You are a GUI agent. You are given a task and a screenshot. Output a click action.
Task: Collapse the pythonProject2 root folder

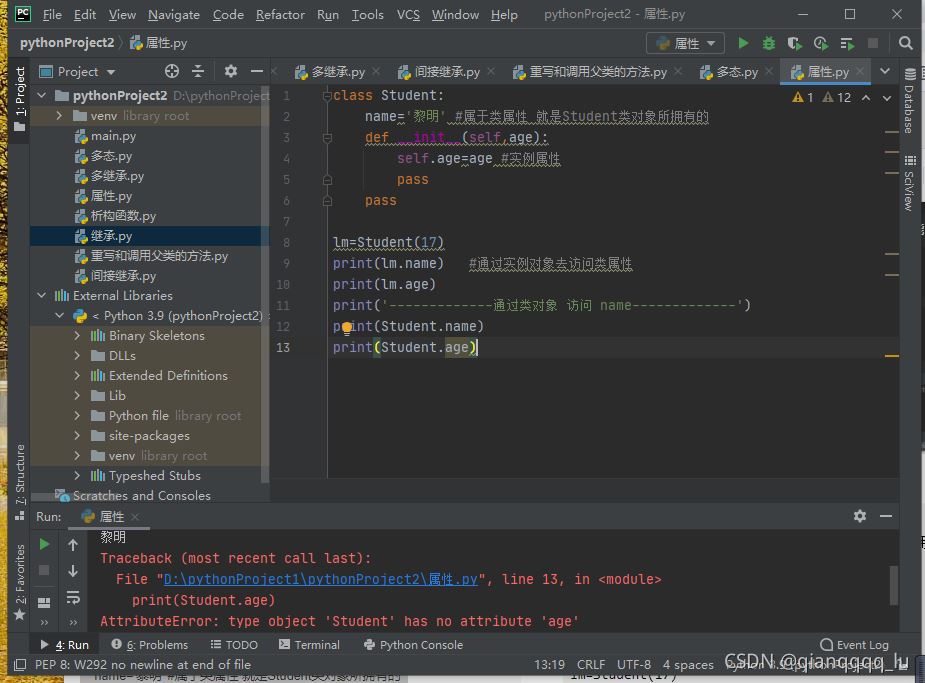tap(42, 96)
